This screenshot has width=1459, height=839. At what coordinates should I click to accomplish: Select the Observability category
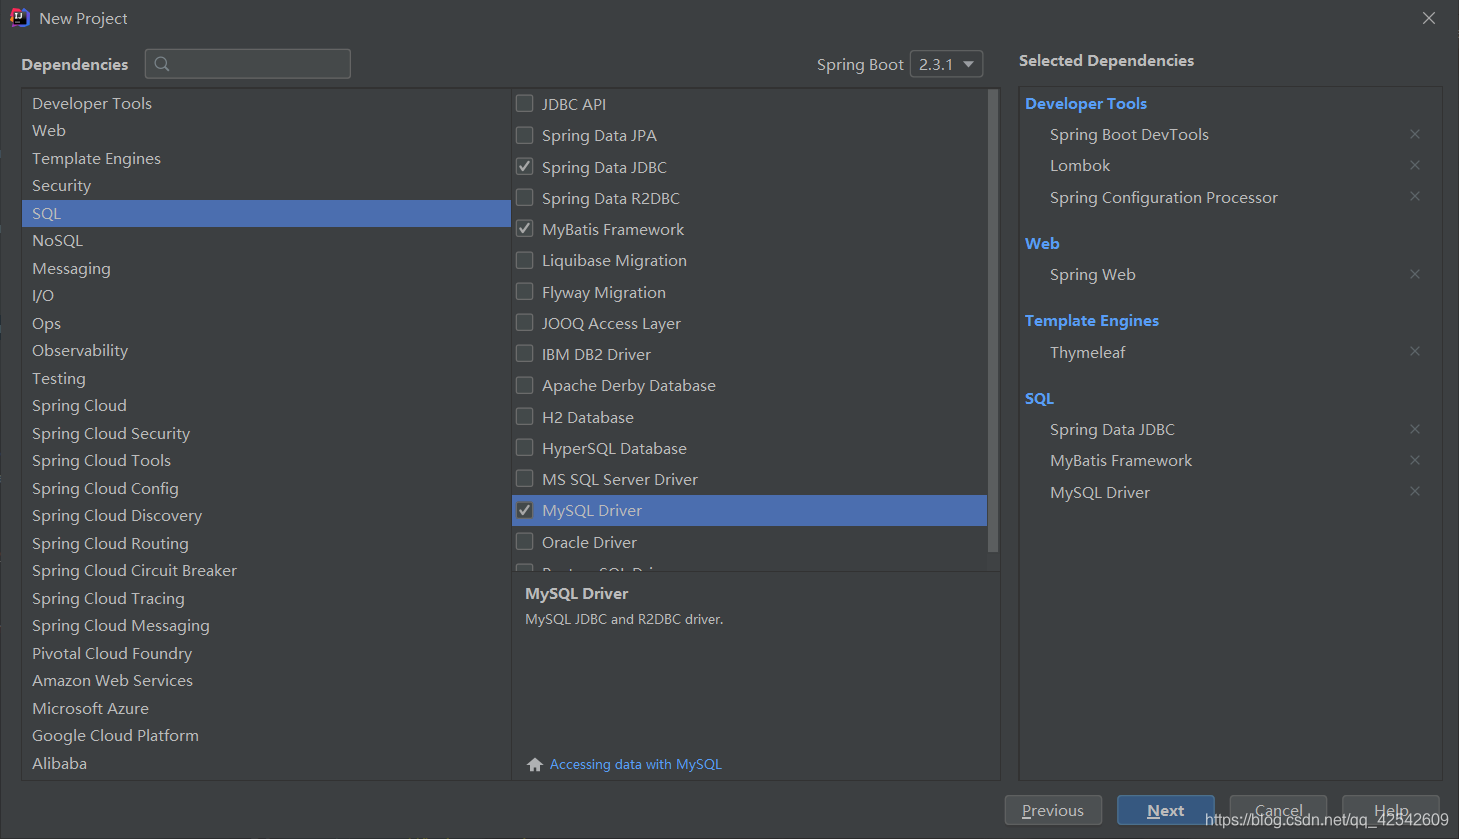(x=266, y=351)
